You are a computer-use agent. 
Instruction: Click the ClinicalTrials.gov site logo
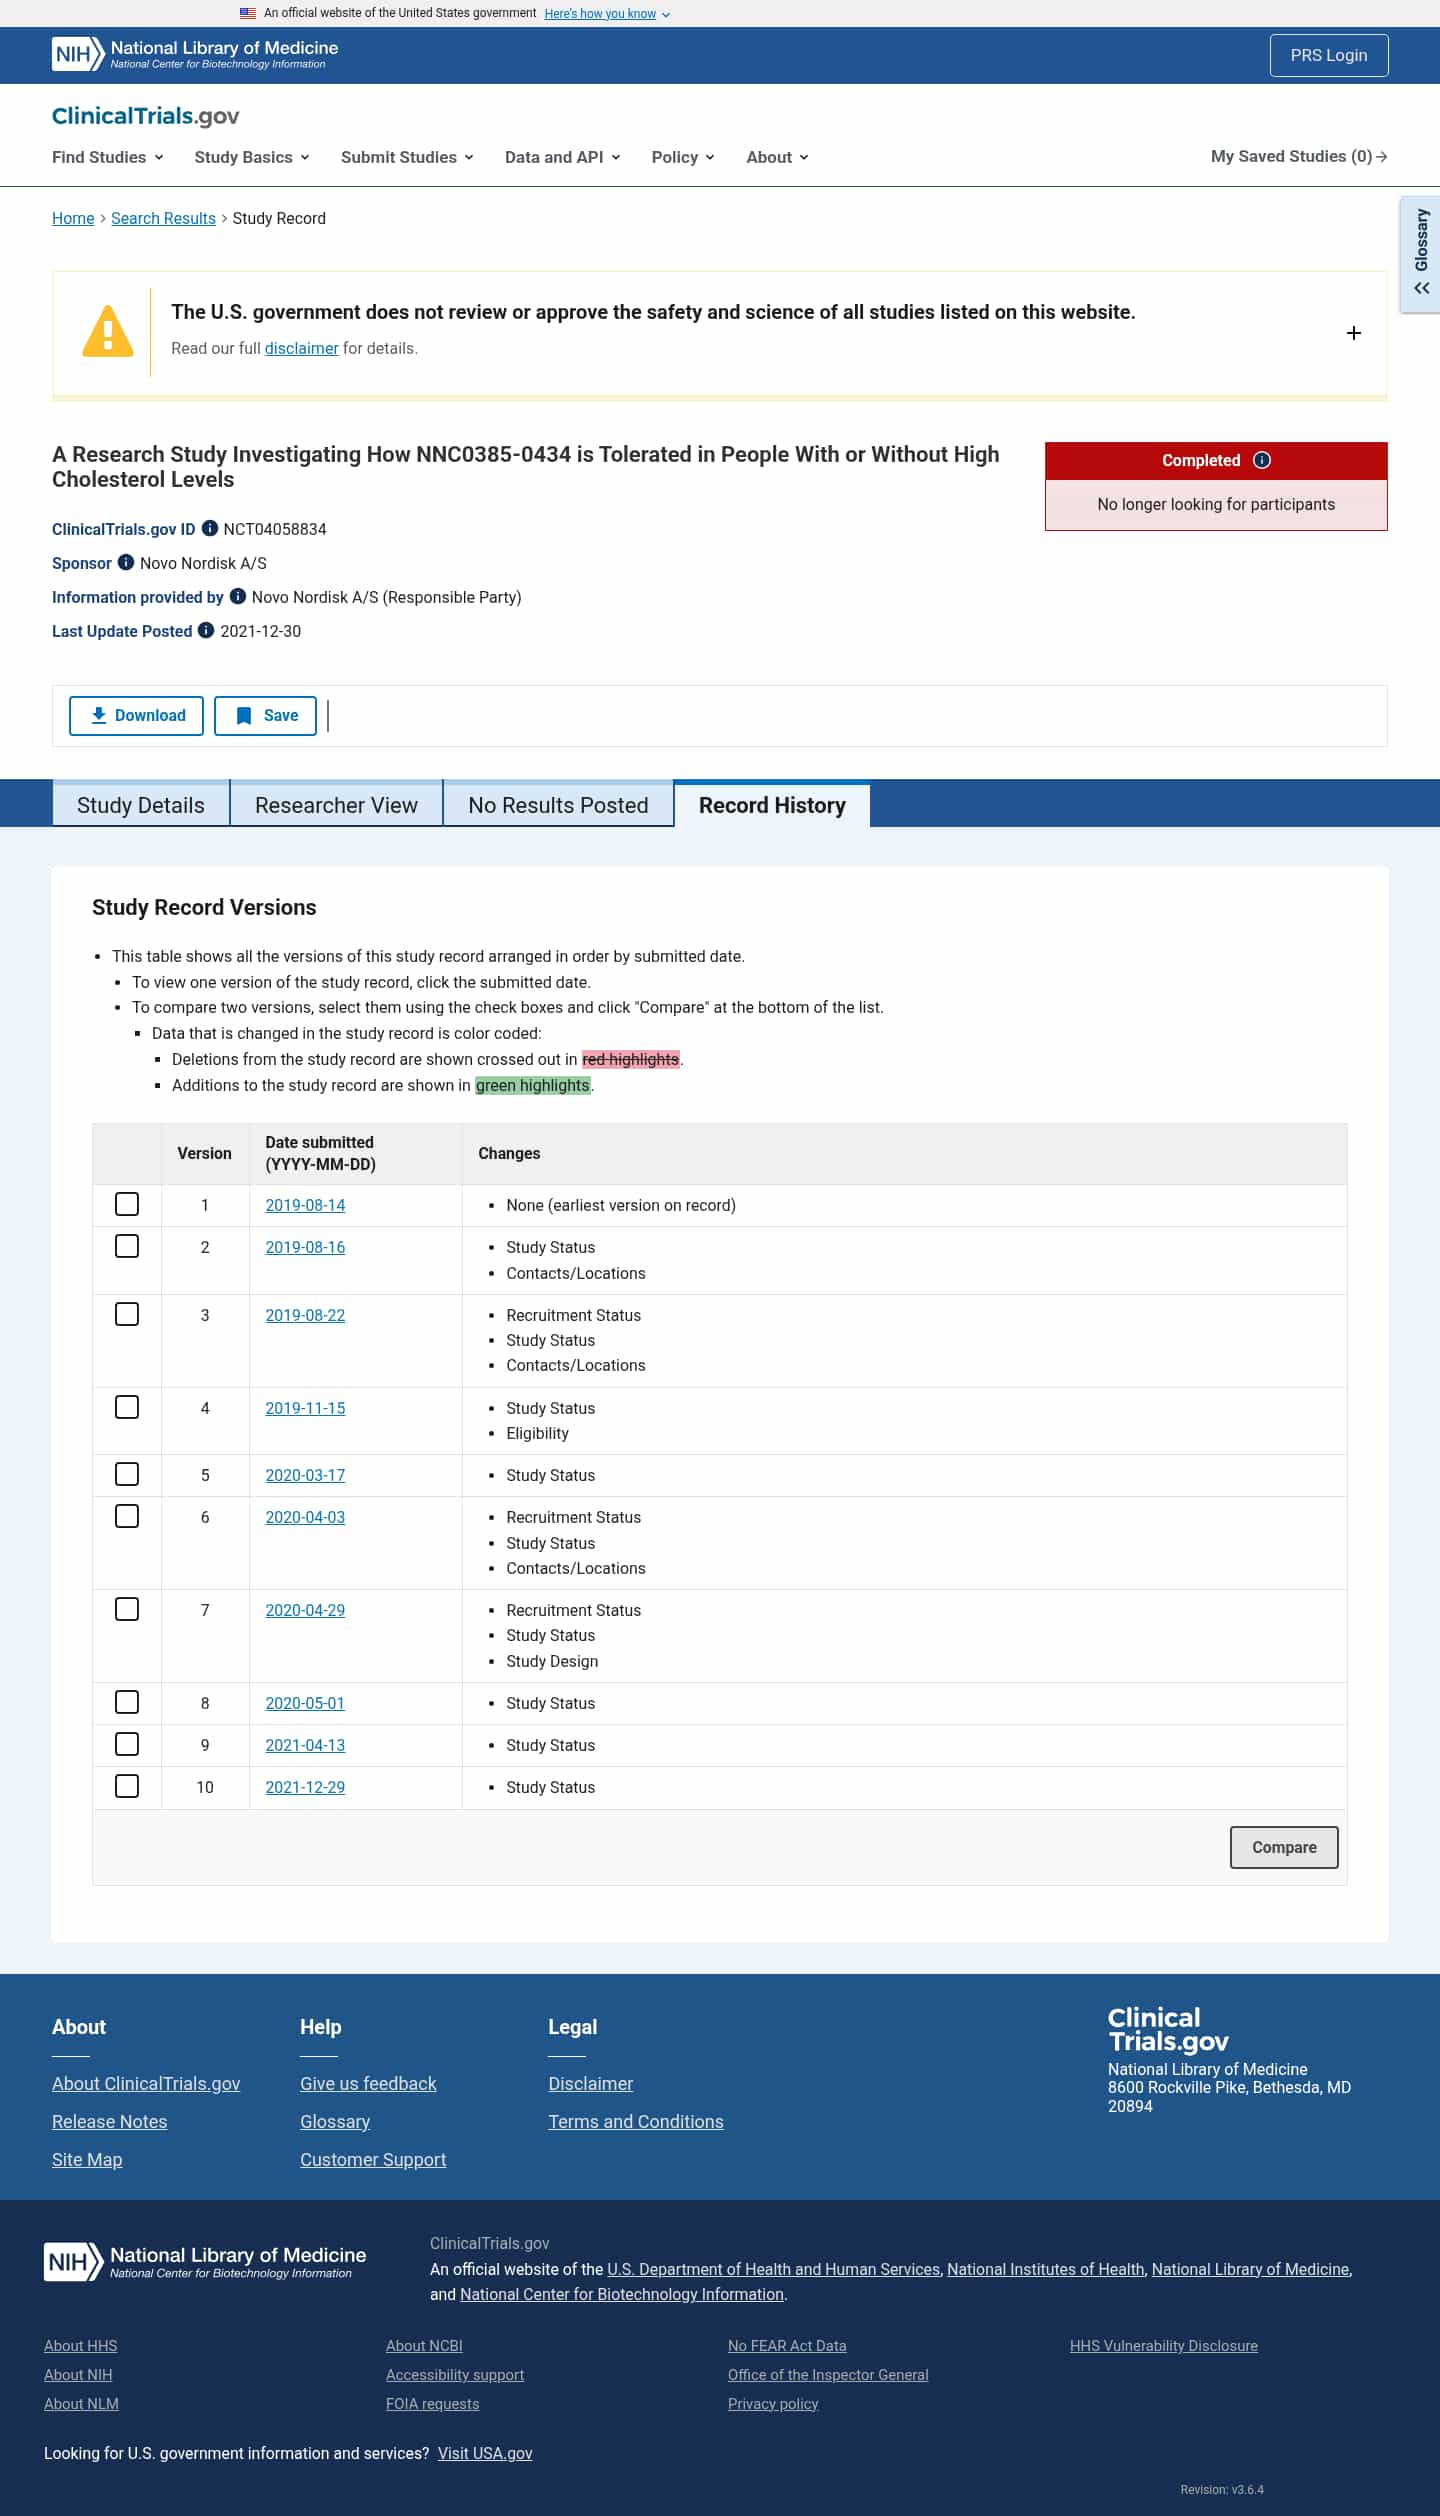point(146,116)
